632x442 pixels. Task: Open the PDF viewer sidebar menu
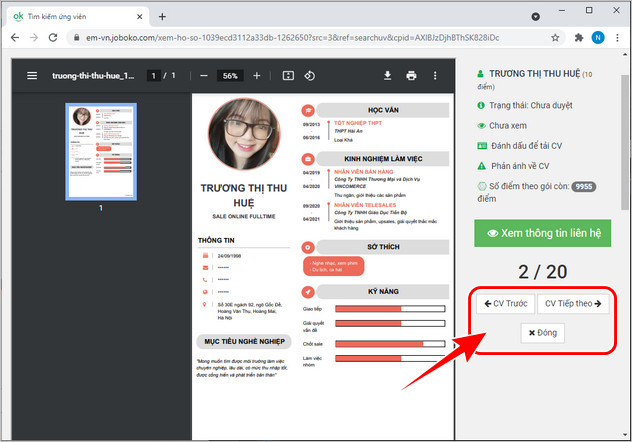pyautogui.click(x=33, y=76)
